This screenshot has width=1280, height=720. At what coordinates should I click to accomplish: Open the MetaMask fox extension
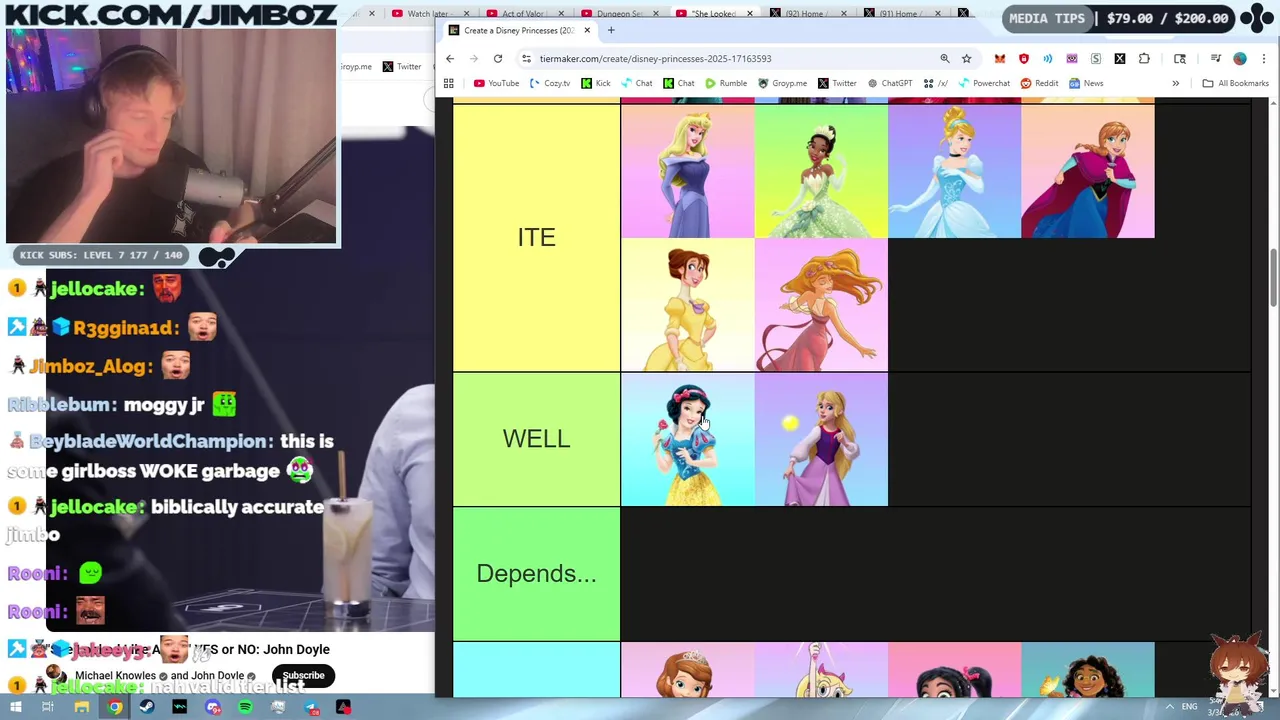1000,58
